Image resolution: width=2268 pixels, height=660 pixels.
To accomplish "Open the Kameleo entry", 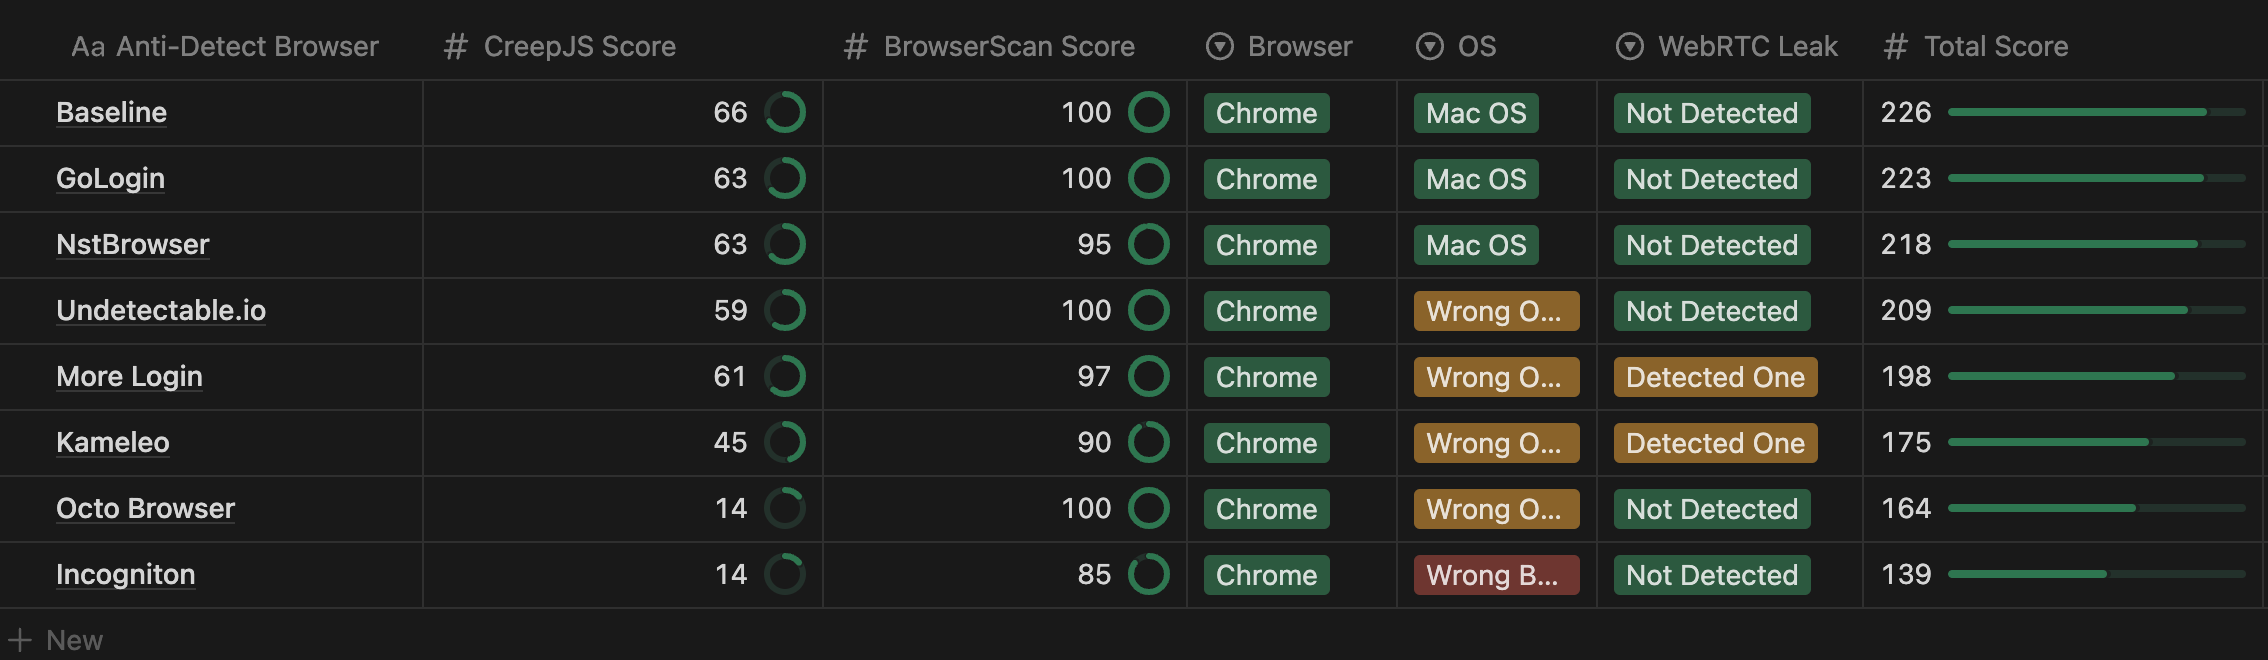I will [113, 442].
